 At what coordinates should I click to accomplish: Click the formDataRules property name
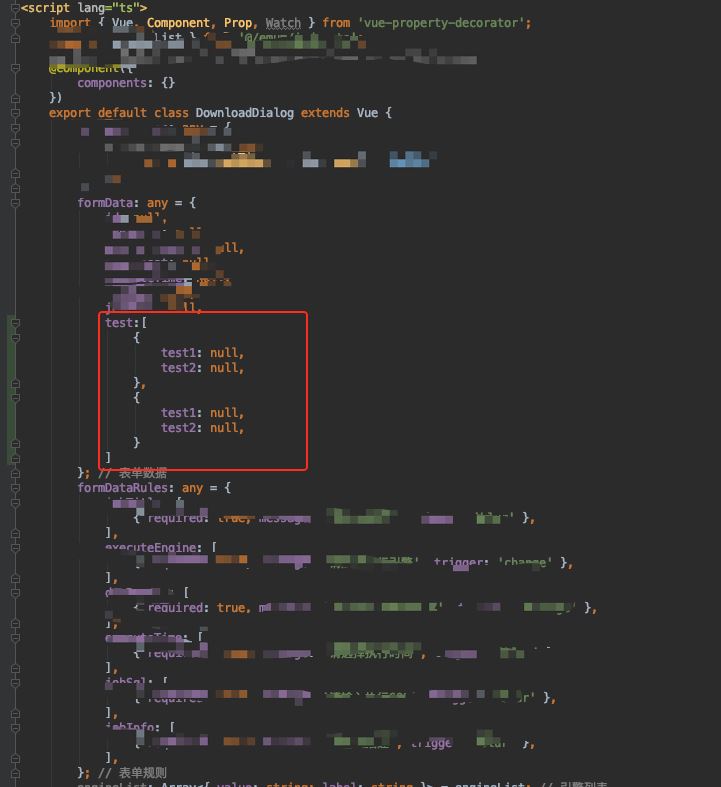coord(122,488)
